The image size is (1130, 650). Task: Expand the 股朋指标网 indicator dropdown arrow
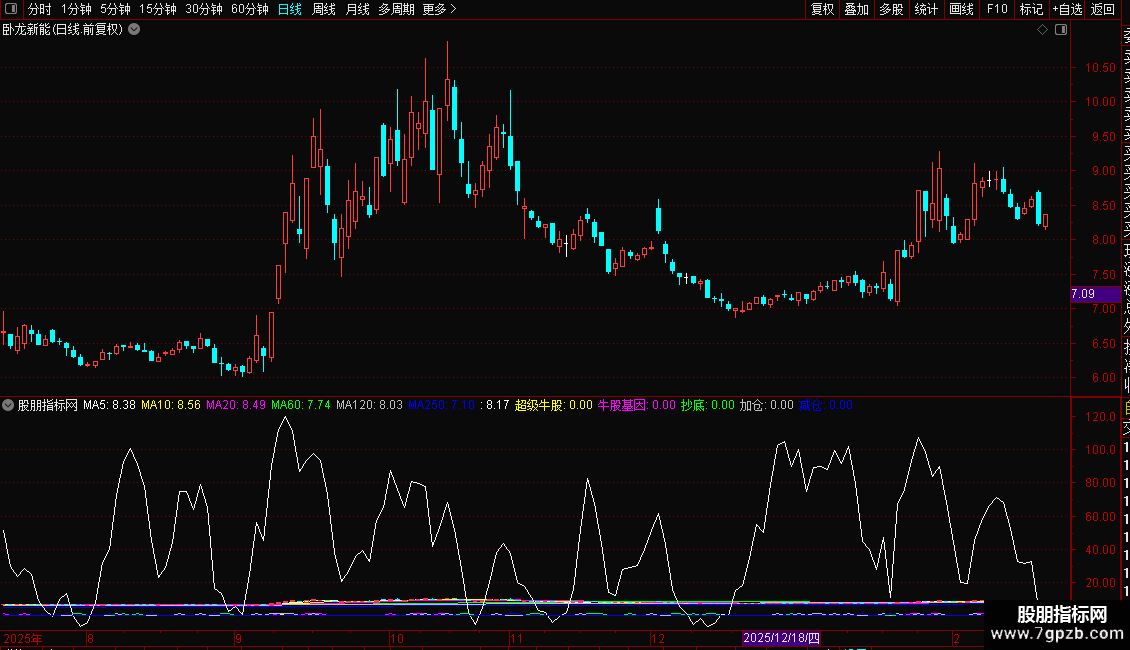[x=8, y=405]
